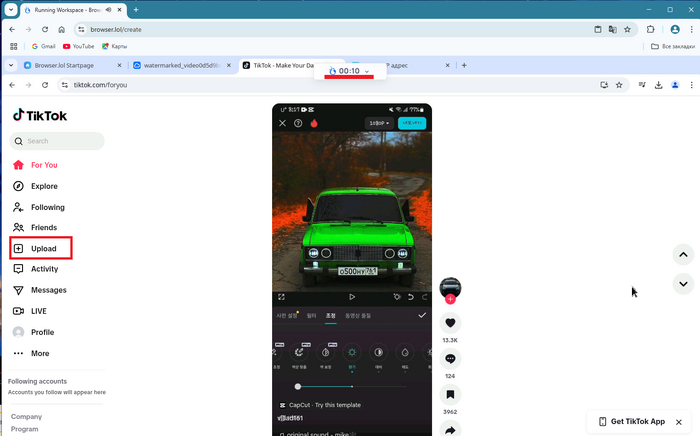Go back in the inner browser
Viewport: 700px width, 436px height.
click(x=12, y=85)
